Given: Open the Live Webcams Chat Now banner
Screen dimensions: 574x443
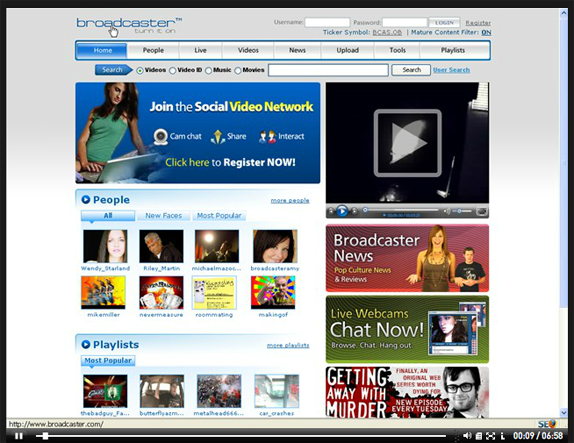Looking at the screenshot, I should (407, 330).
